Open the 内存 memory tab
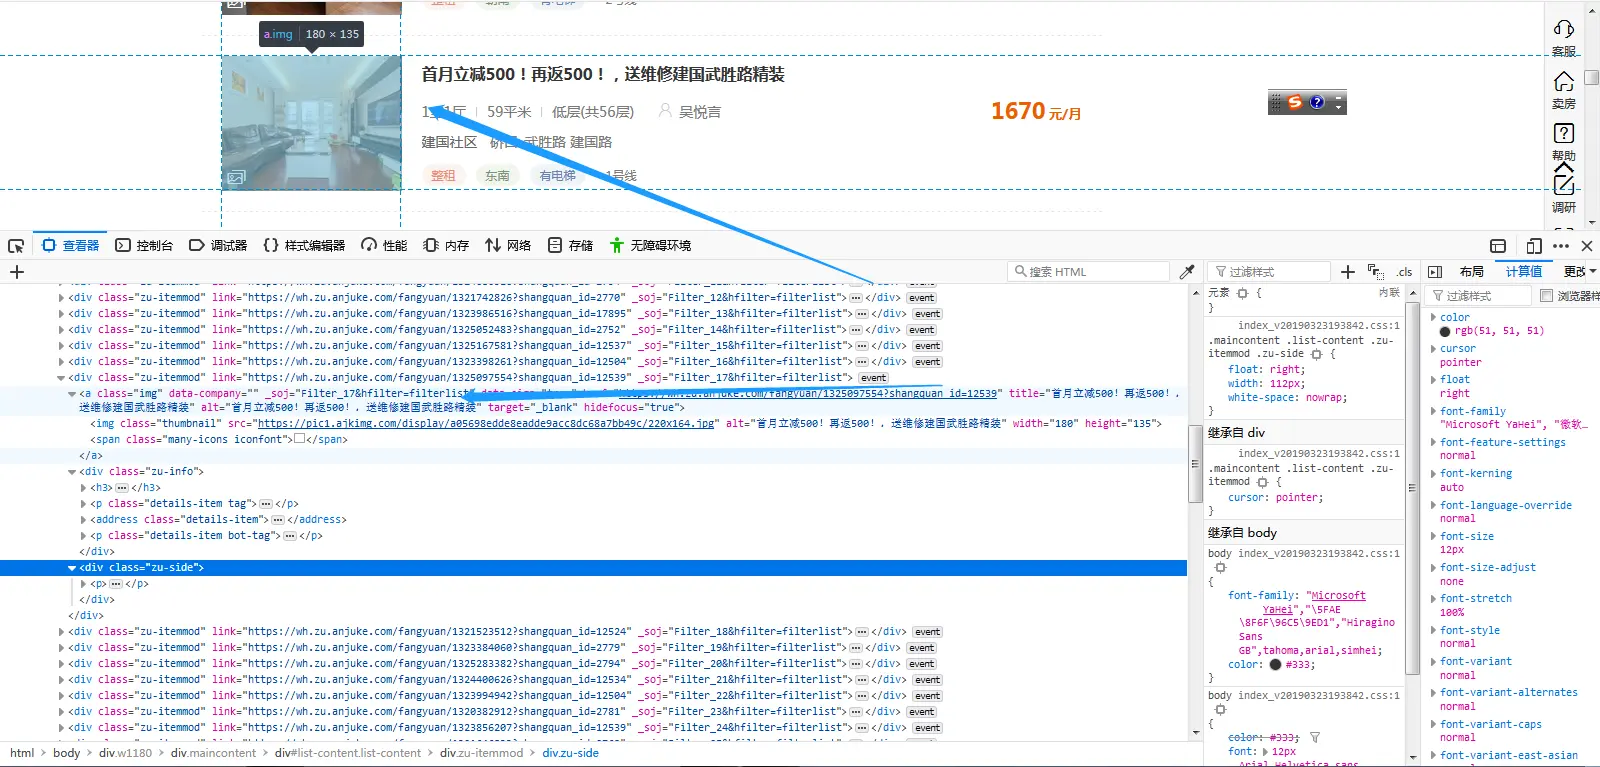The image size is (1600, 767). (x=446, y=245)
